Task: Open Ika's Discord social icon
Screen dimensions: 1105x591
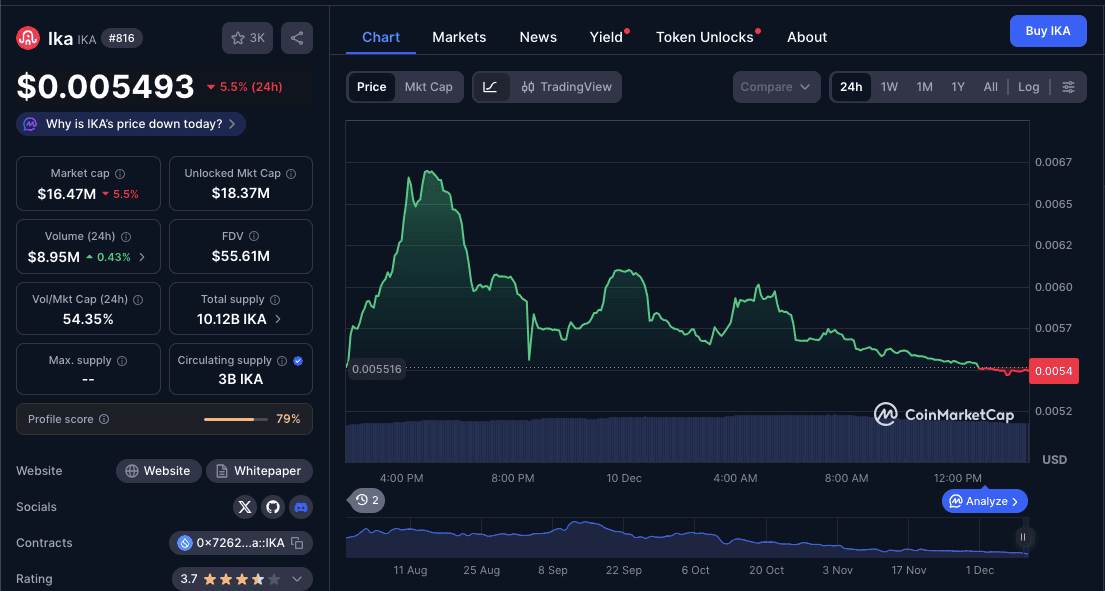Action: [x=301, y=507]
